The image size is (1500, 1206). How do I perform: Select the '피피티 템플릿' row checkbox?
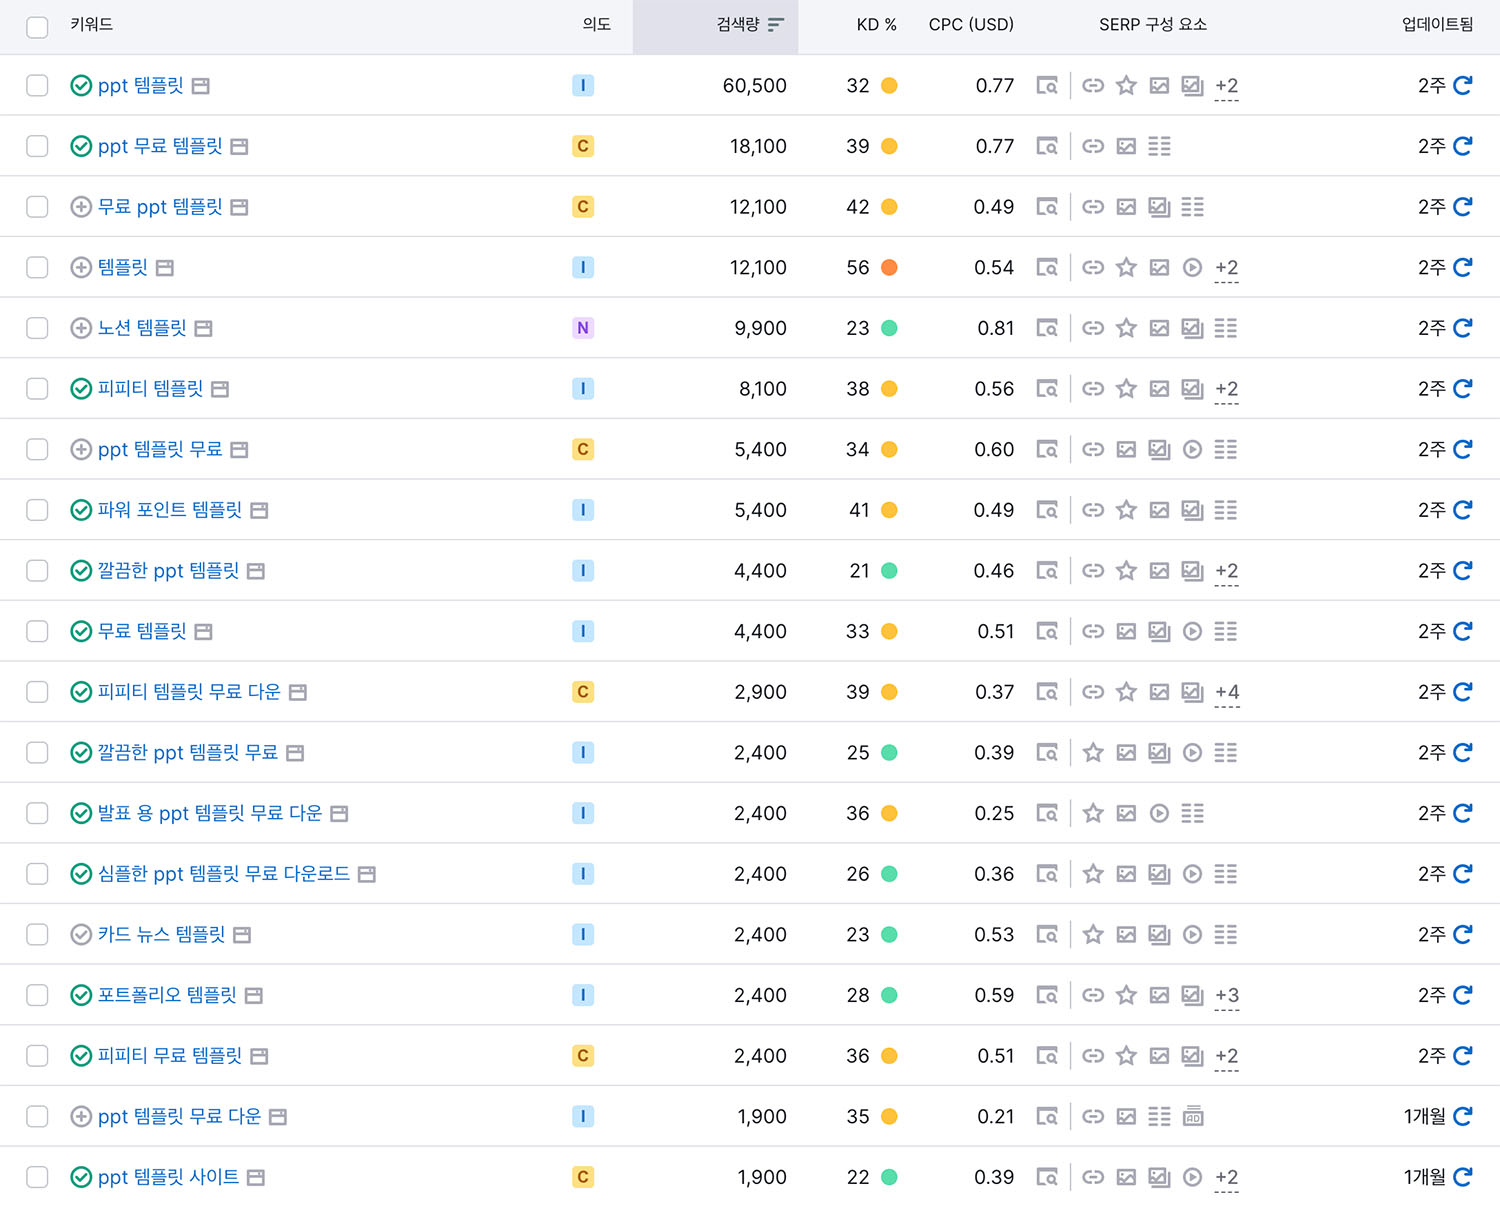(37, 389)
